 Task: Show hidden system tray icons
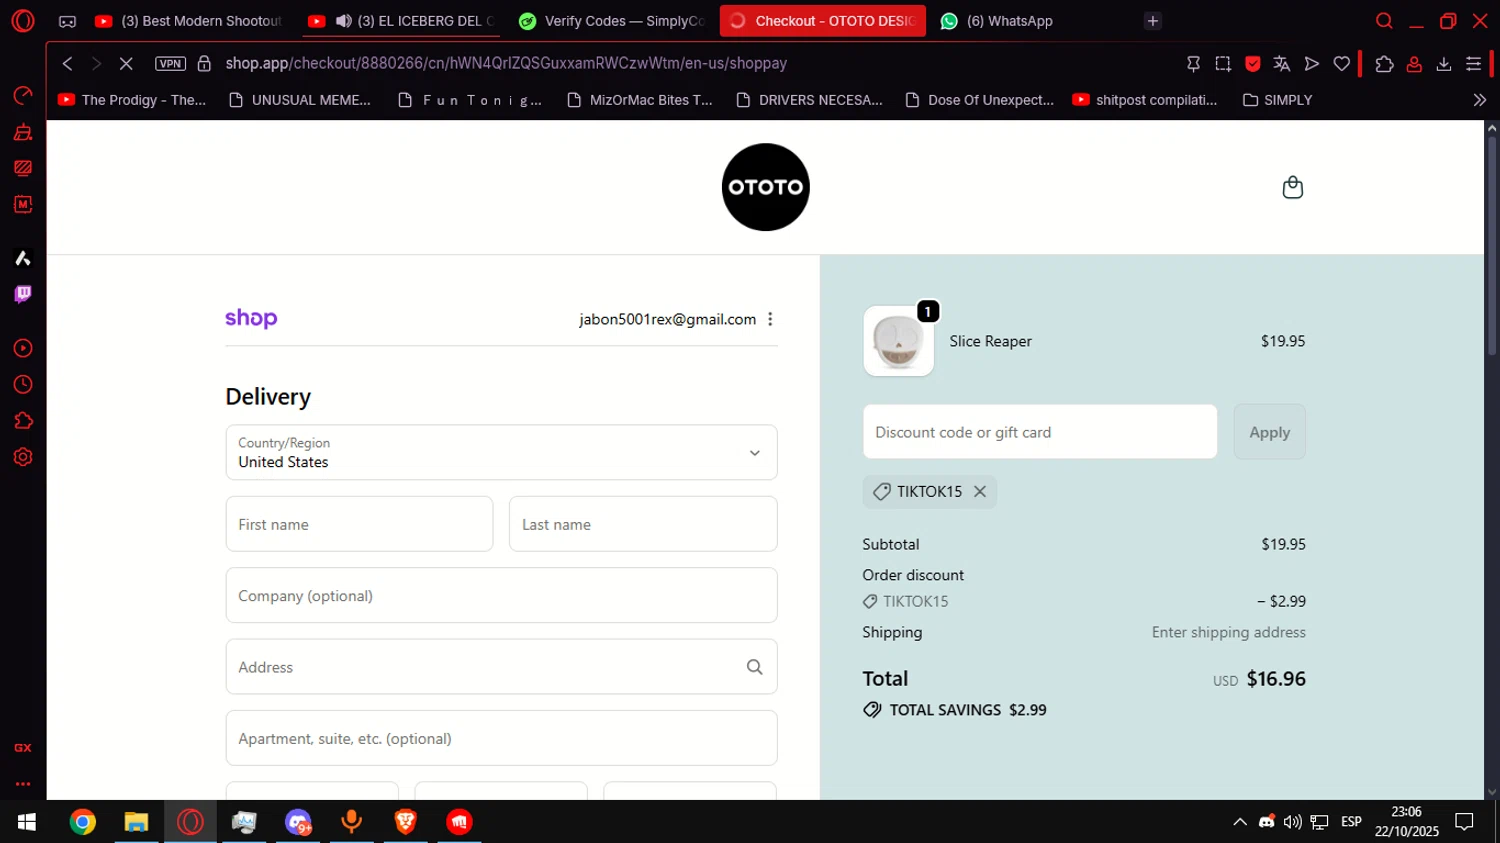click(x=1240, y=822)
